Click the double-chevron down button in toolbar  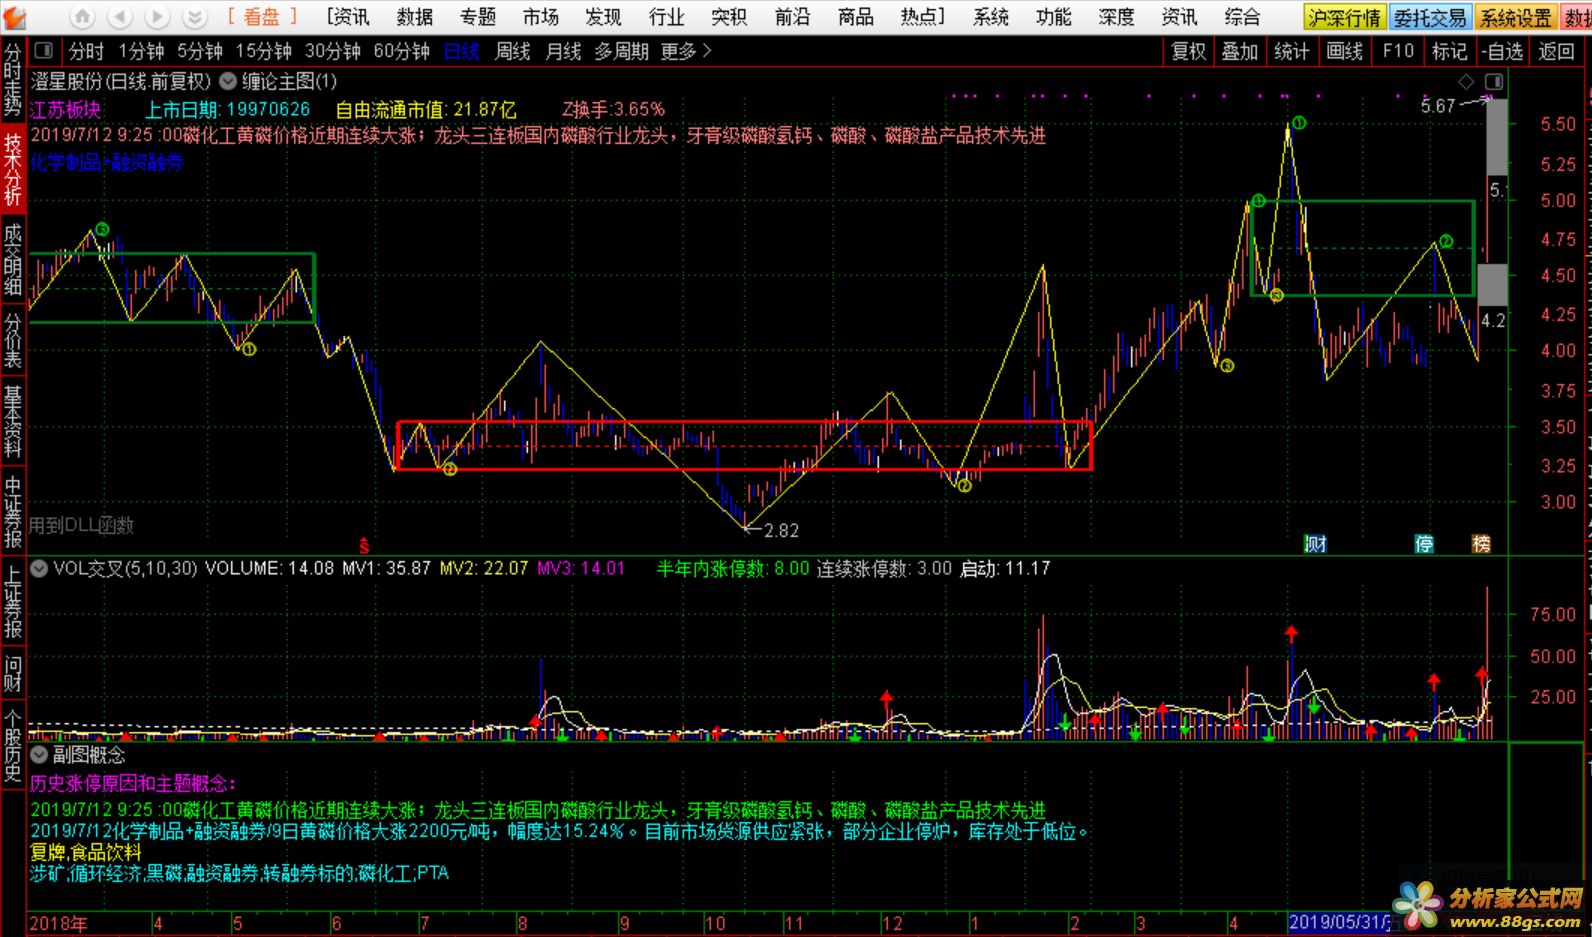[193, 17]
